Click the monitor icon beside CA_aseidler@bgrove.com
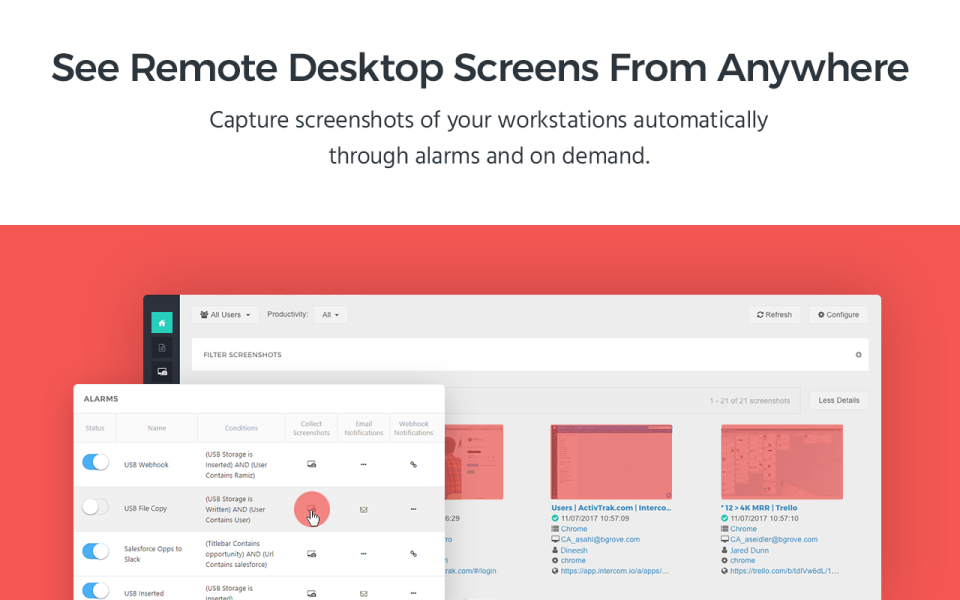960x600 pixels. click(x=724, y=539)
